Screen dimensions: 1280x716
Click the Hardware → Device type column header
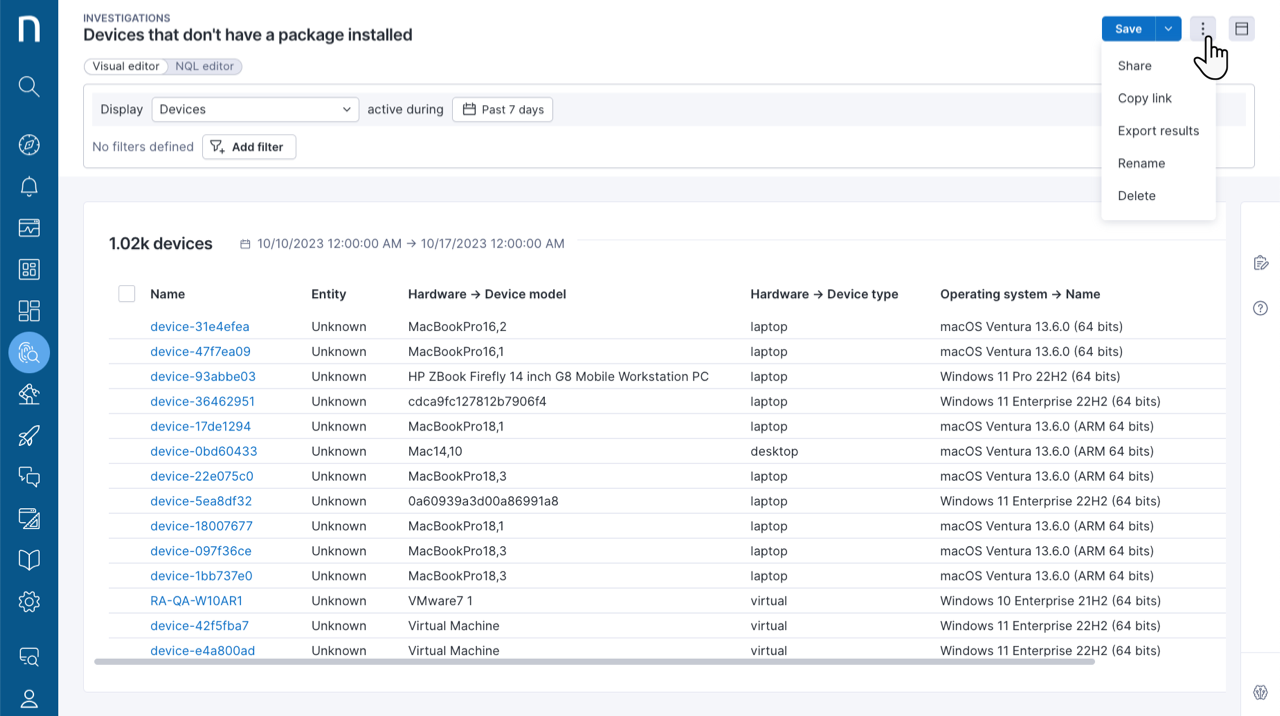(x=824, y=294)
